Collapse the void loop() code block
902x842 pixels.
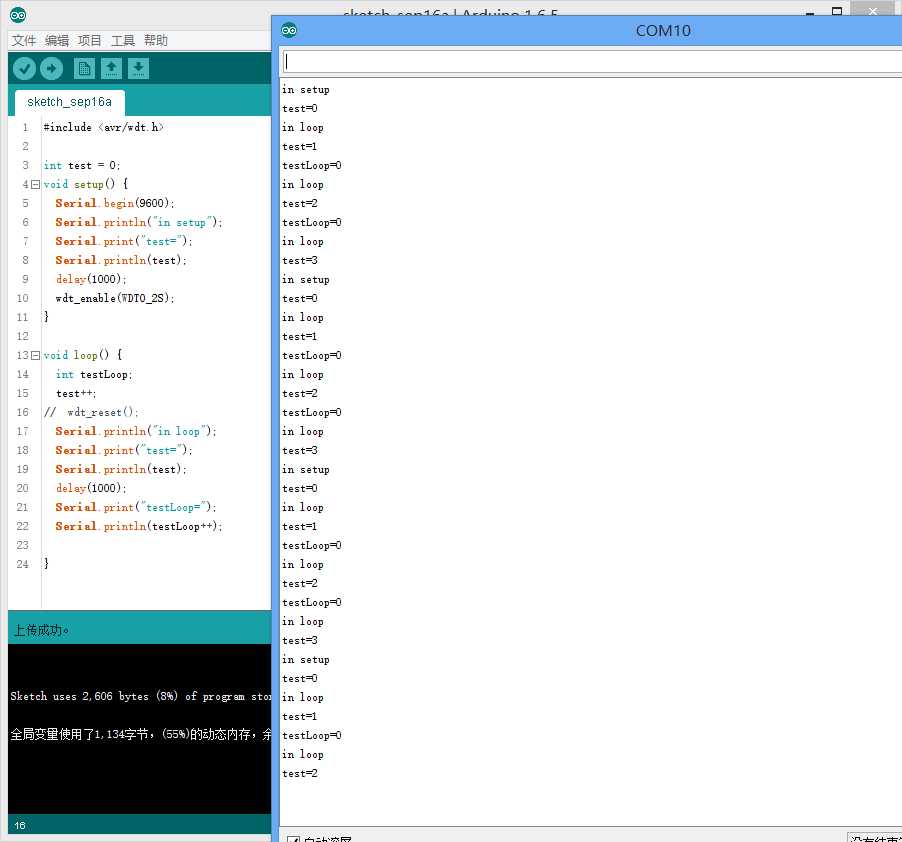pyautogui.click(x=35, y=355)
